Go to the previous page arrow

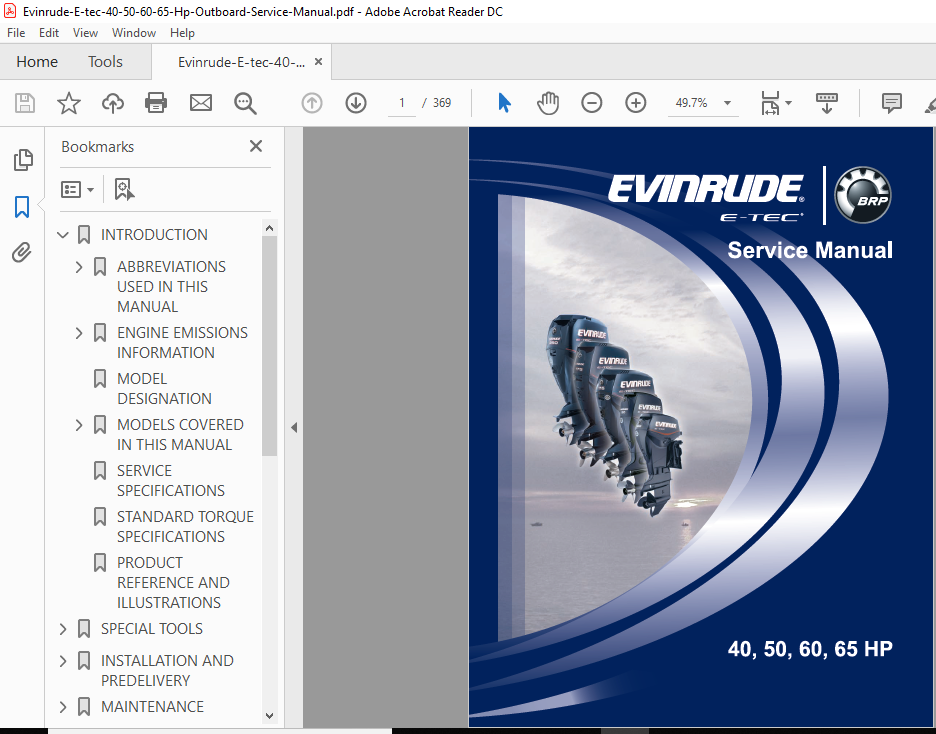(312, 103)
